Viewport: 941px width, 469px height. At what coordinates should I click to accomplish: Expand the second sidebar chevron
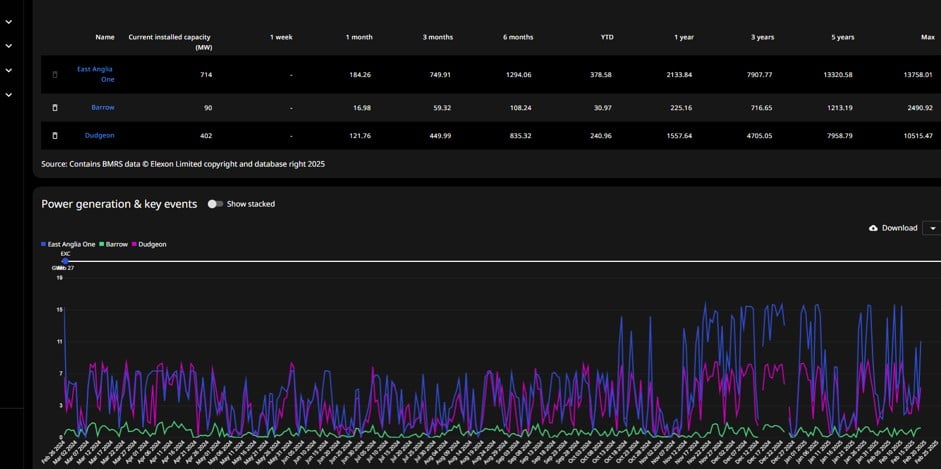(8, 46)
